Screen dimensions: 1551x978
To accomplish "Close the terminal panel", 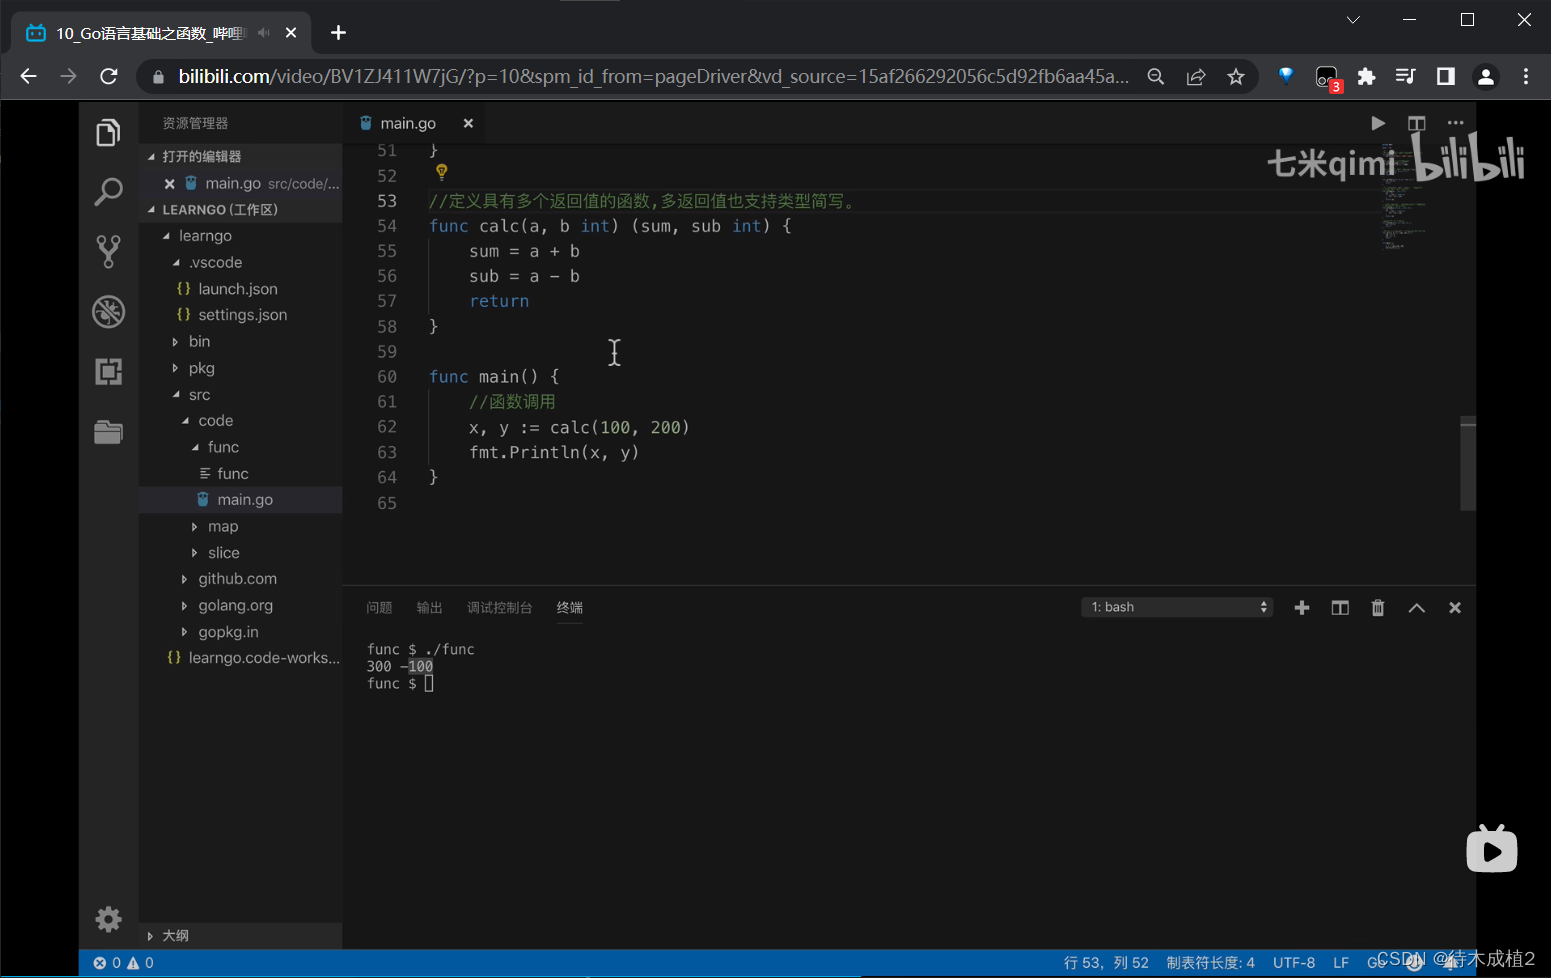I will click(1455, 607).
